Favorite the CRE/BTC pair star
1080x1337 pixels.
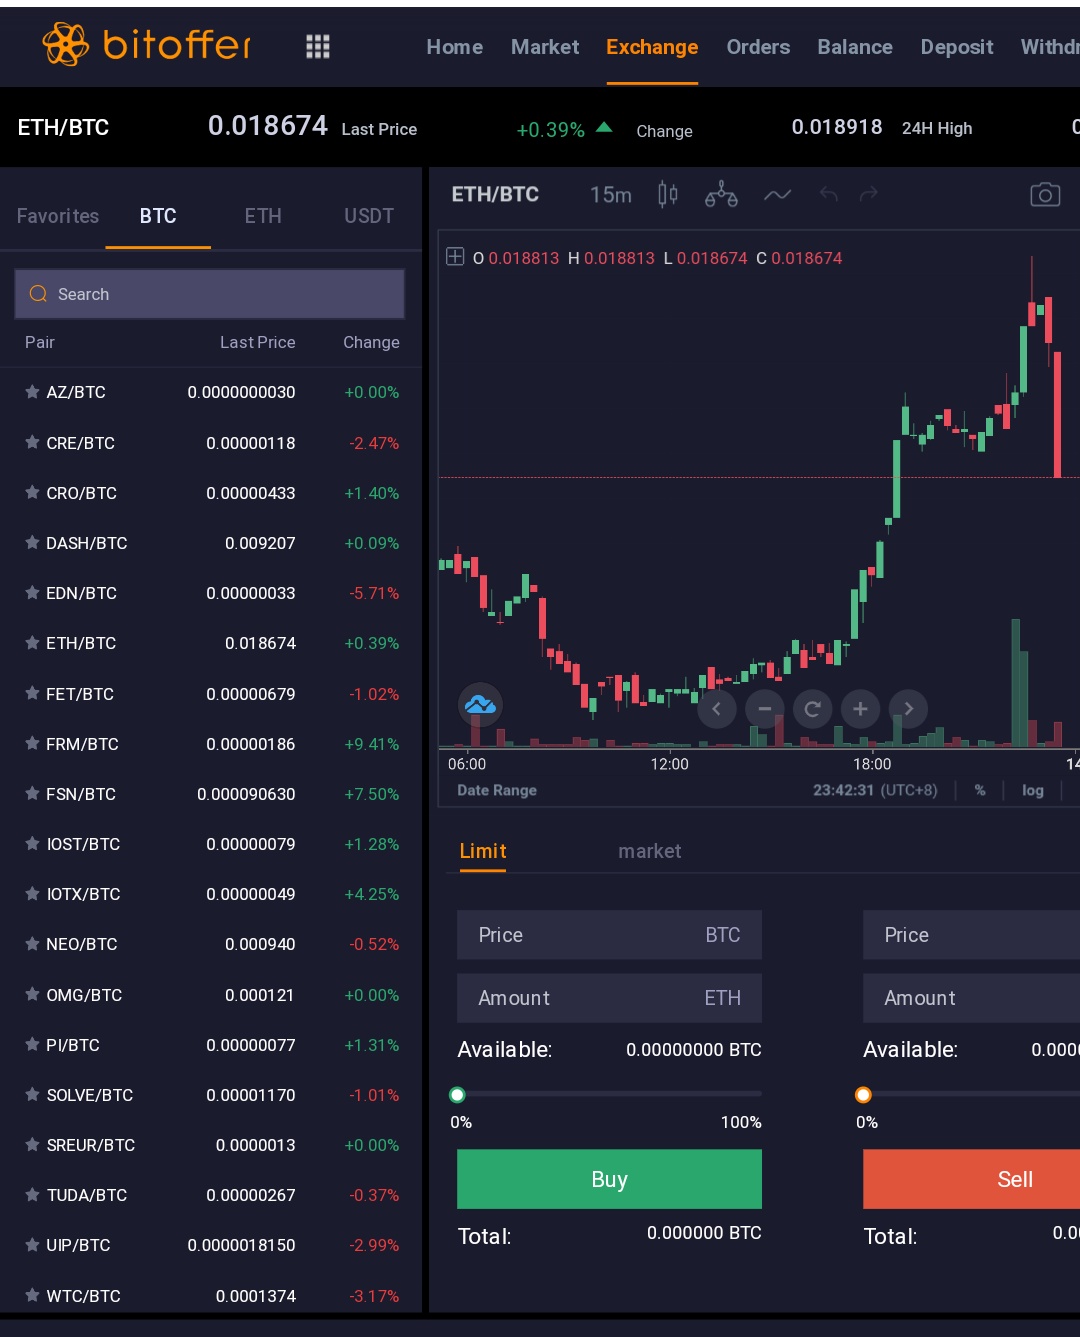tap(32, 442)
